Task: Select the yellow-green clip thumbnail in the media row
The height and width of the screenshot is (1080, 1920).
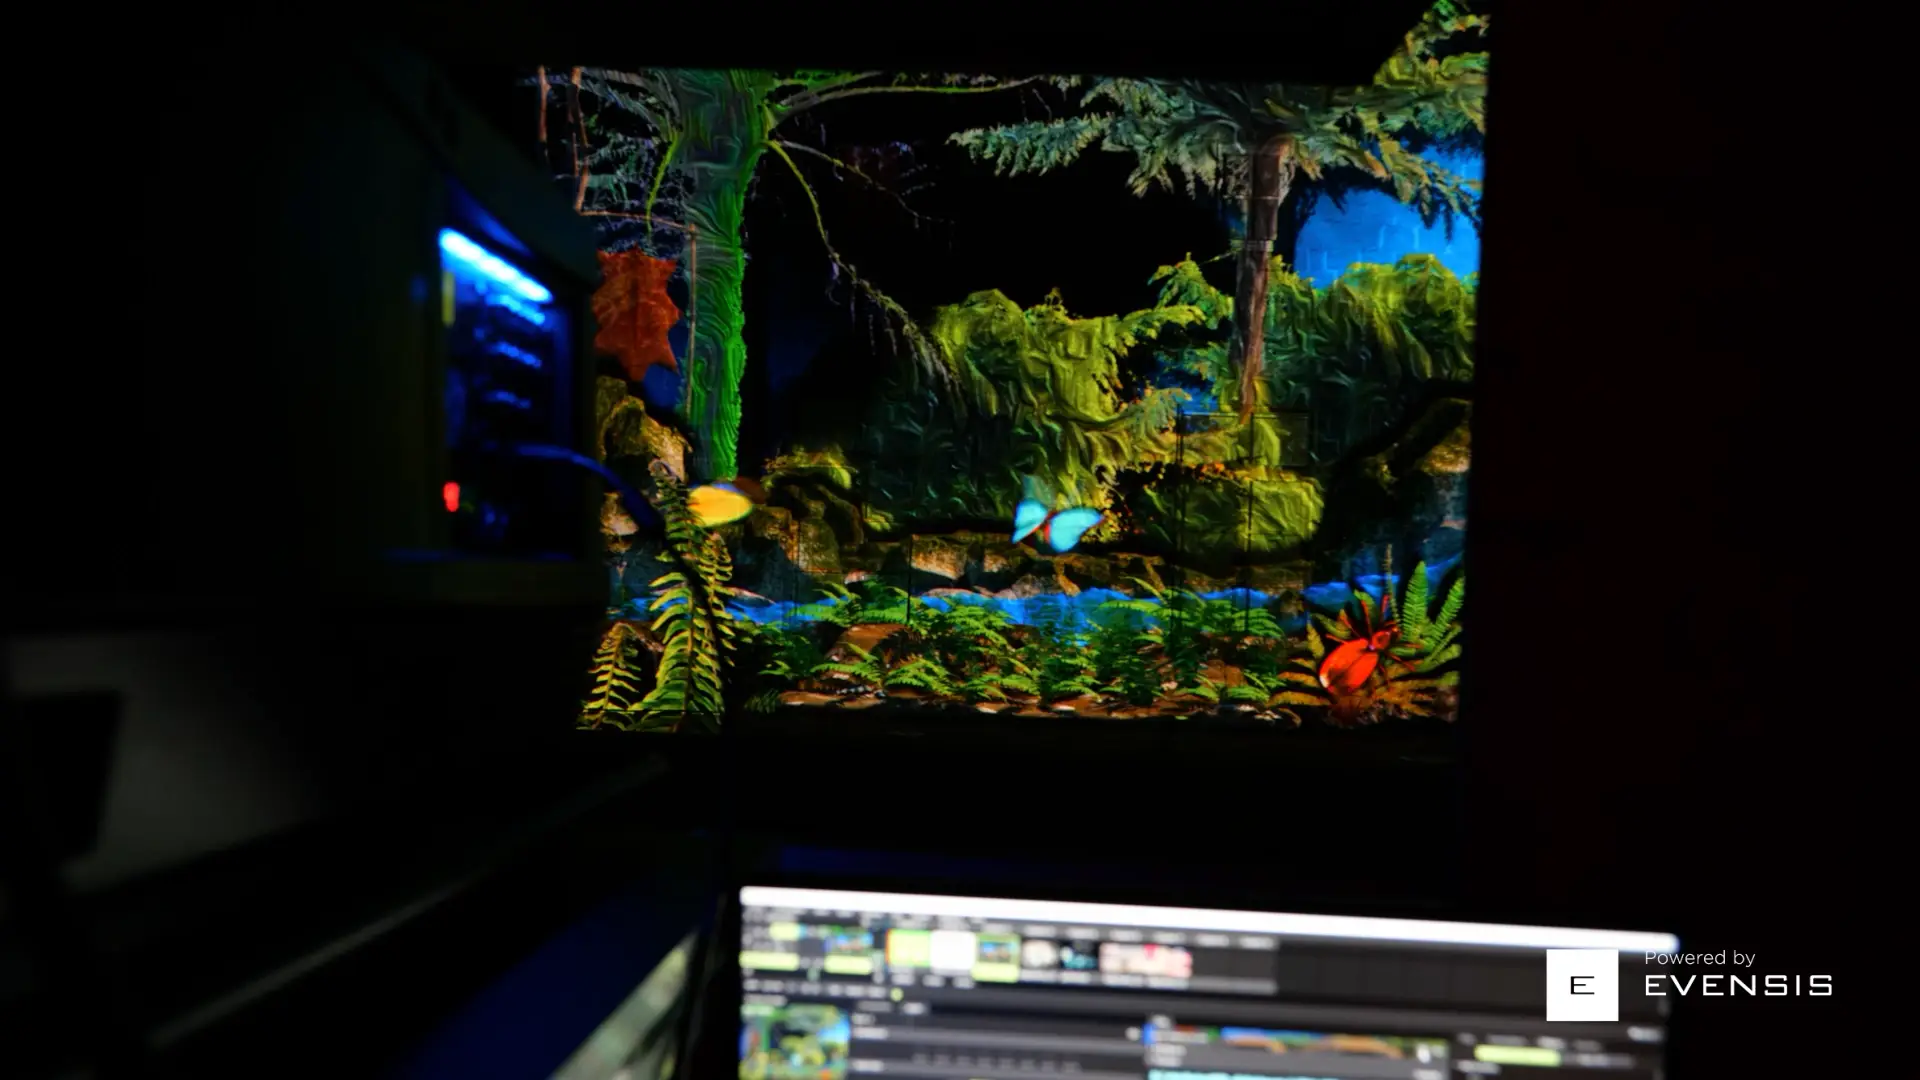Action: click(908, 949)
